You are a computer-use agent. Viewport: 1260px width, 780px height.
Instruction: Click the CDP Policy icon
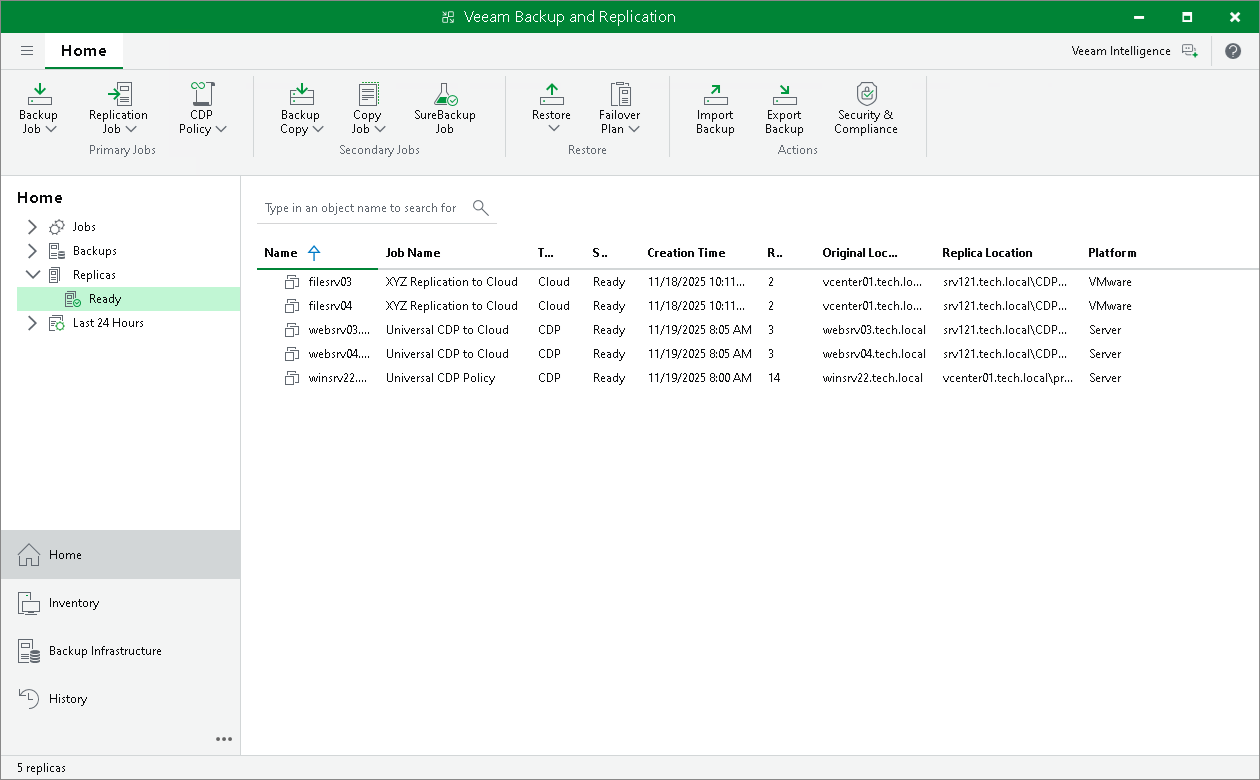(x=202, y=96)
